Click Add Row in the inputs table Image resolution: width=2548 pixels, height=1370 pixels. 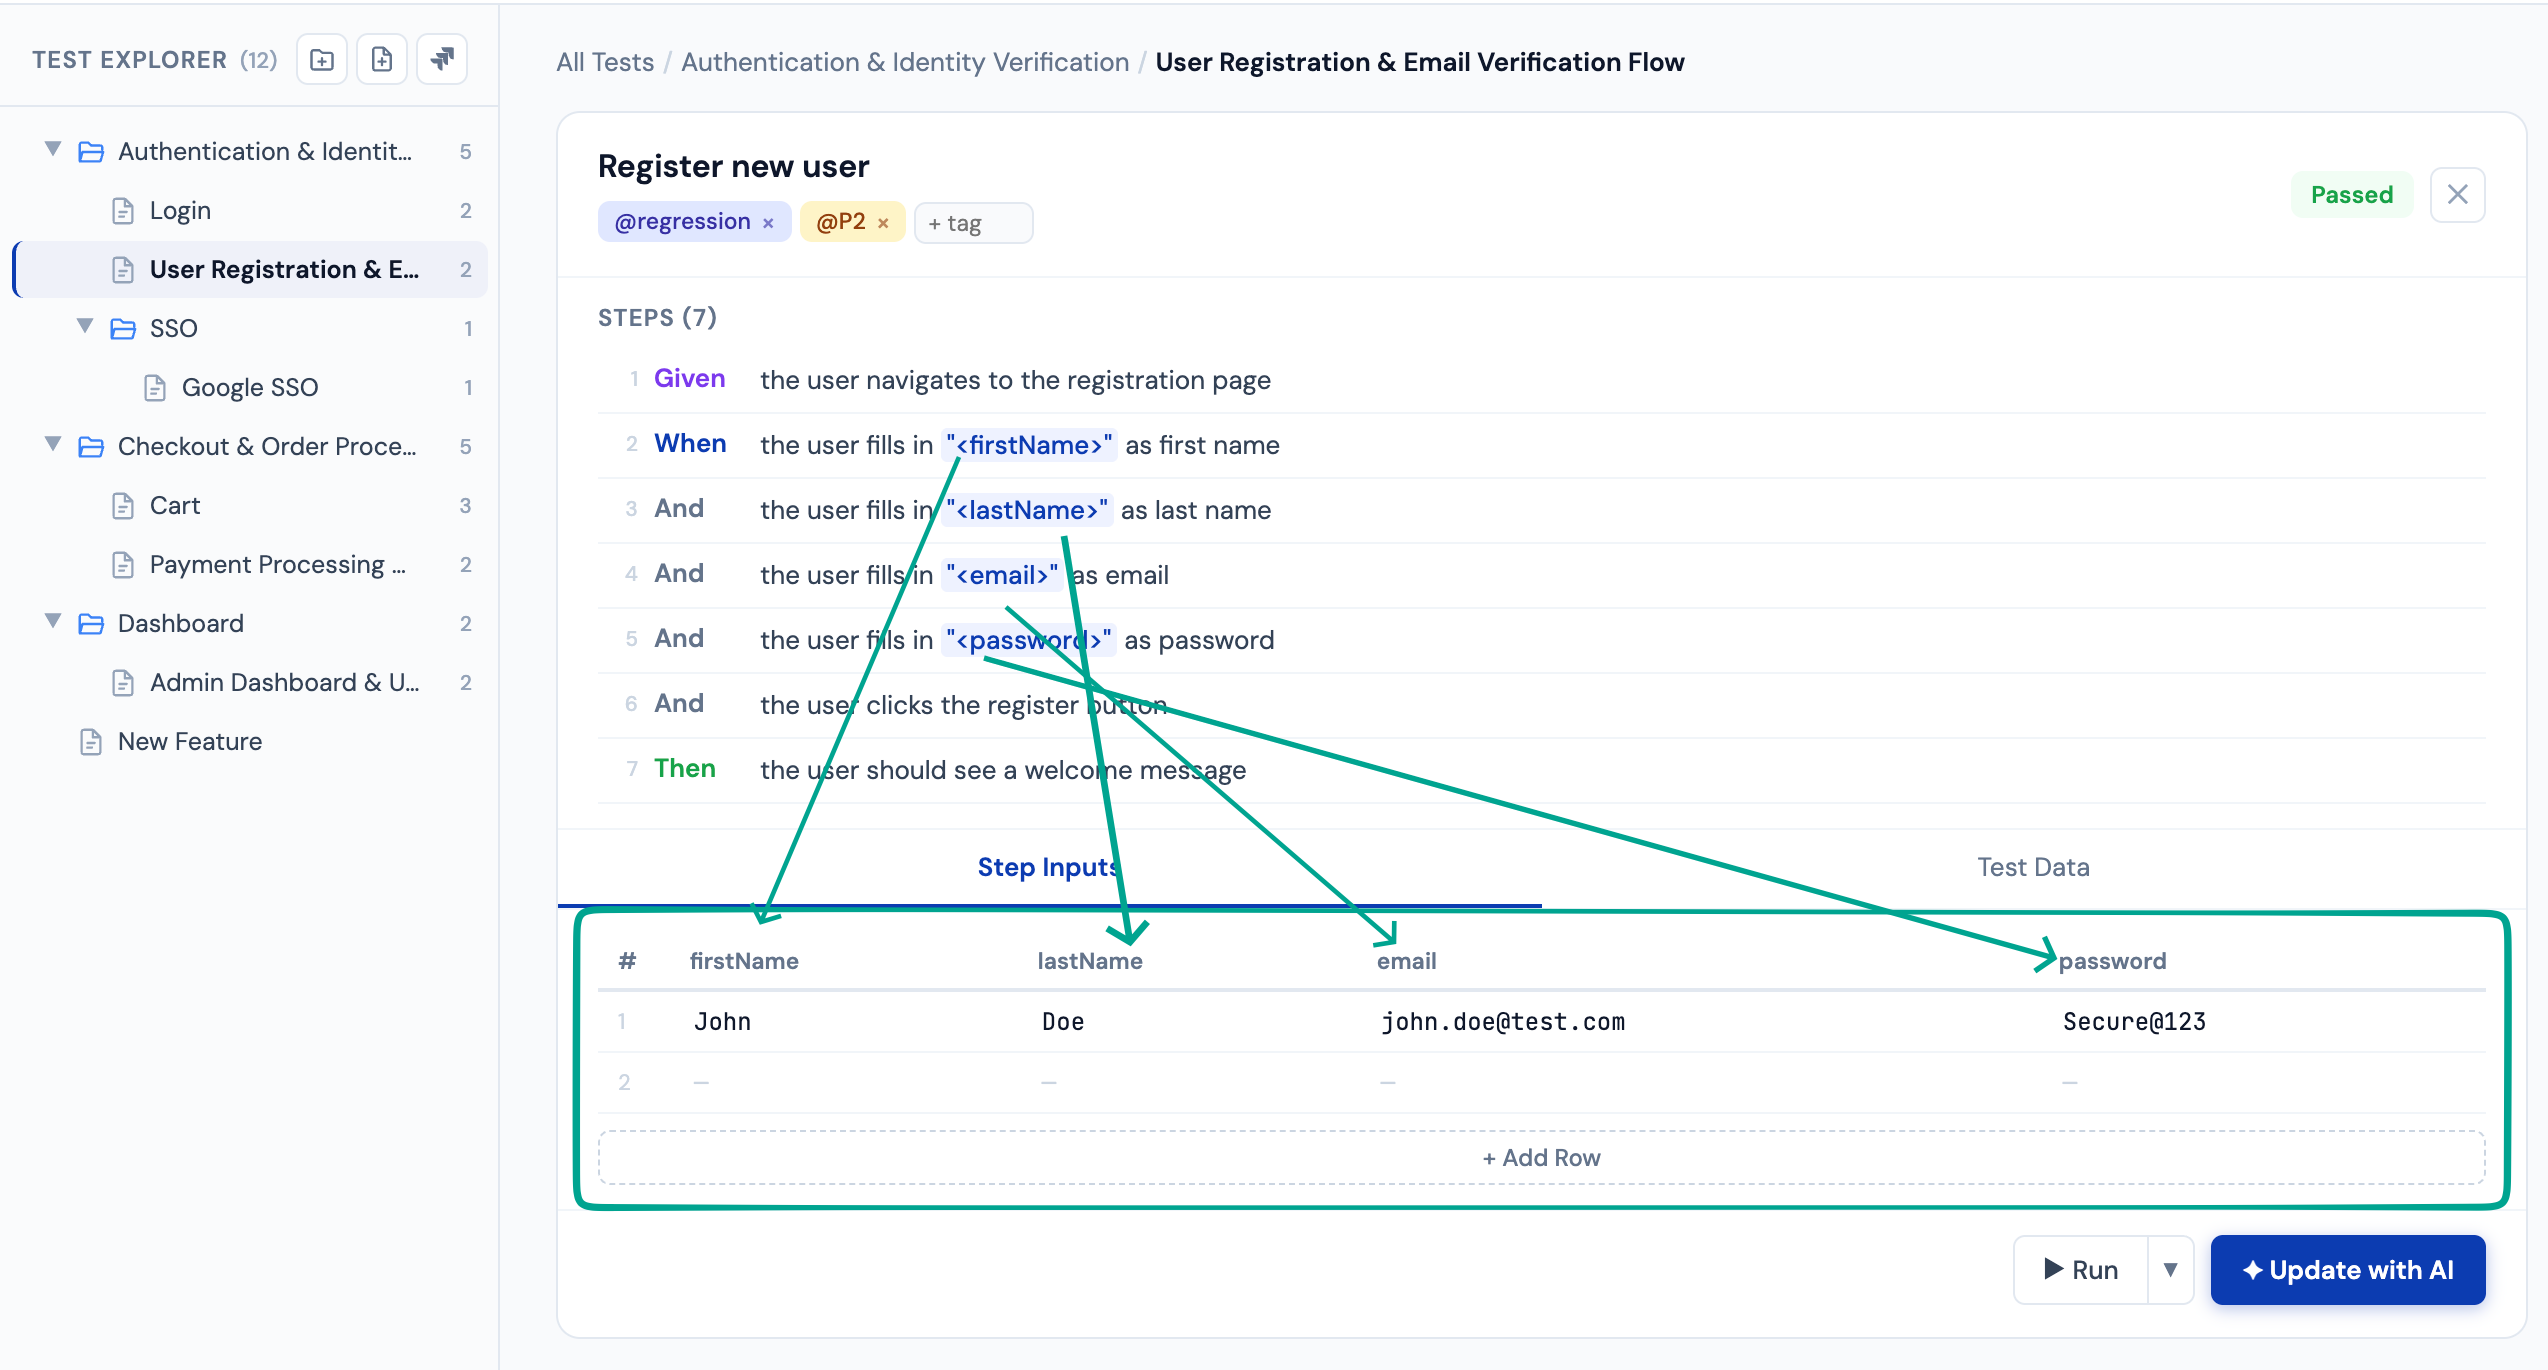pos(1541,1158)
